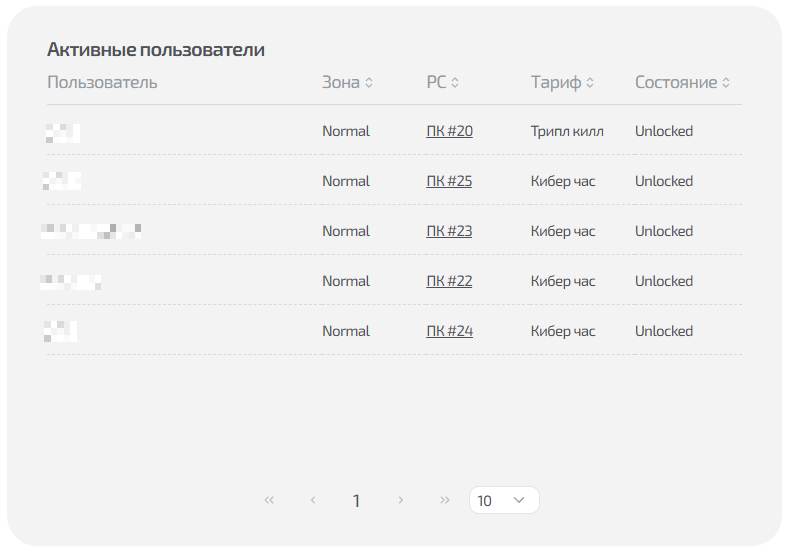Select page number 1
The width and height of the screenshot is (787, 559).
pos(356,501)
